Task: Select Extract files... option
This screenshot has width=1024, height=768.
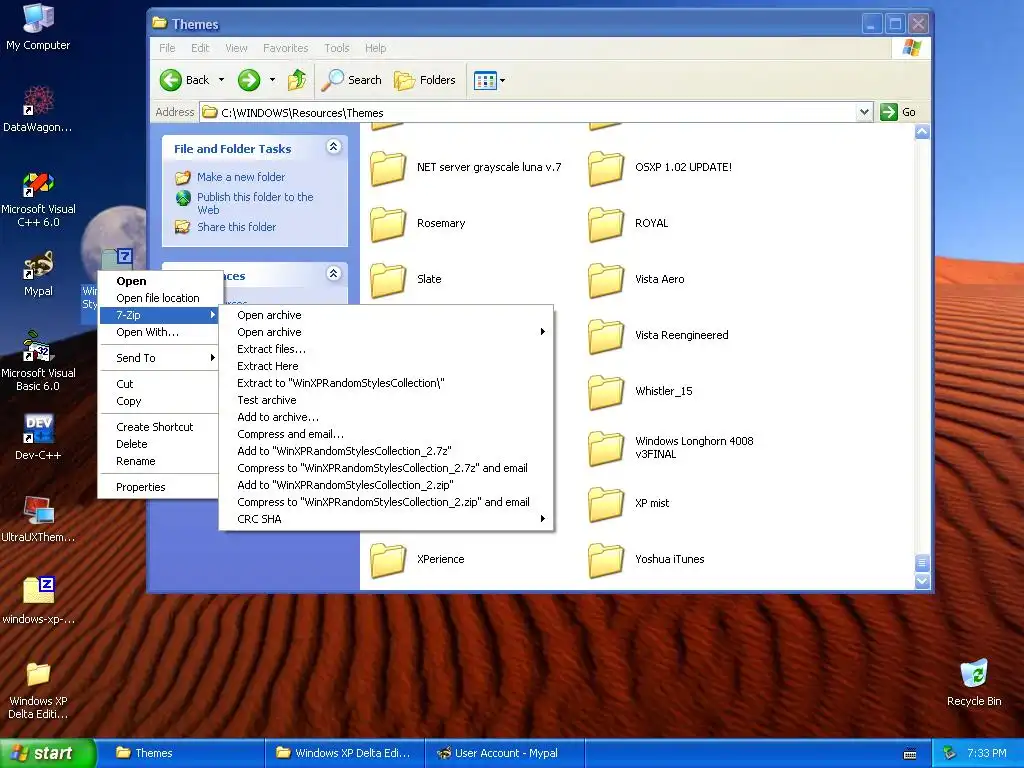Action: [x=387, y=349]
